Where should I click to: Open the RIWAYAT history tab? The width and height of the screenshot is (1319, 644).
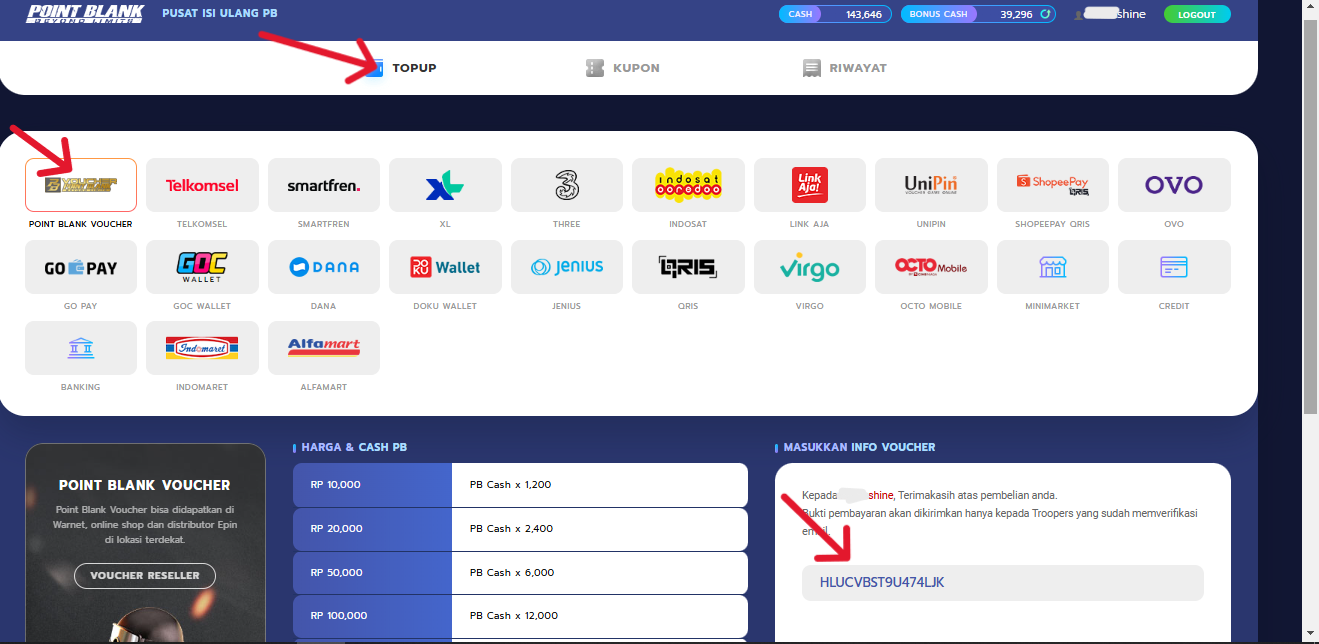point(845,68)
